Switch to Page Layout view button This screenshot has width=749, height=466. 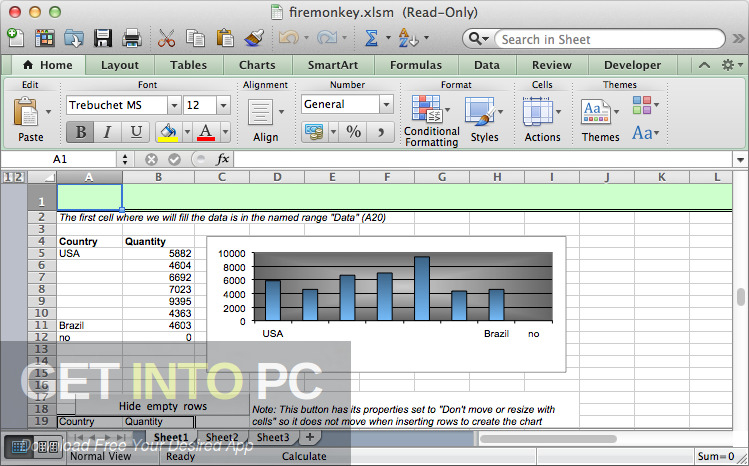pos(48,447)
